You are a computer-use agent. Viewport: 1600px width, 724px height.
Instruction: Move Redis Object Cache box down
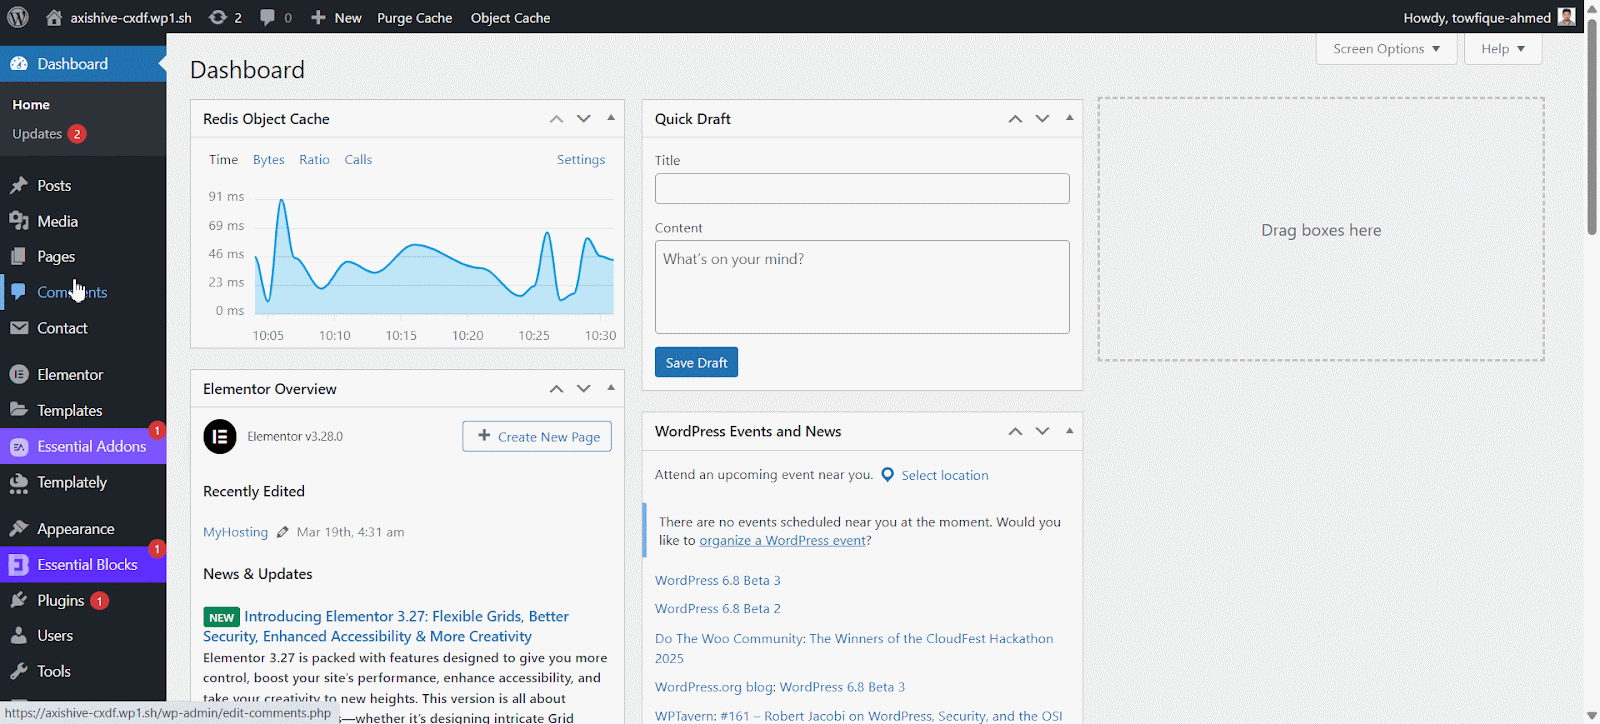pyautogui.click(x=584, y=119)
